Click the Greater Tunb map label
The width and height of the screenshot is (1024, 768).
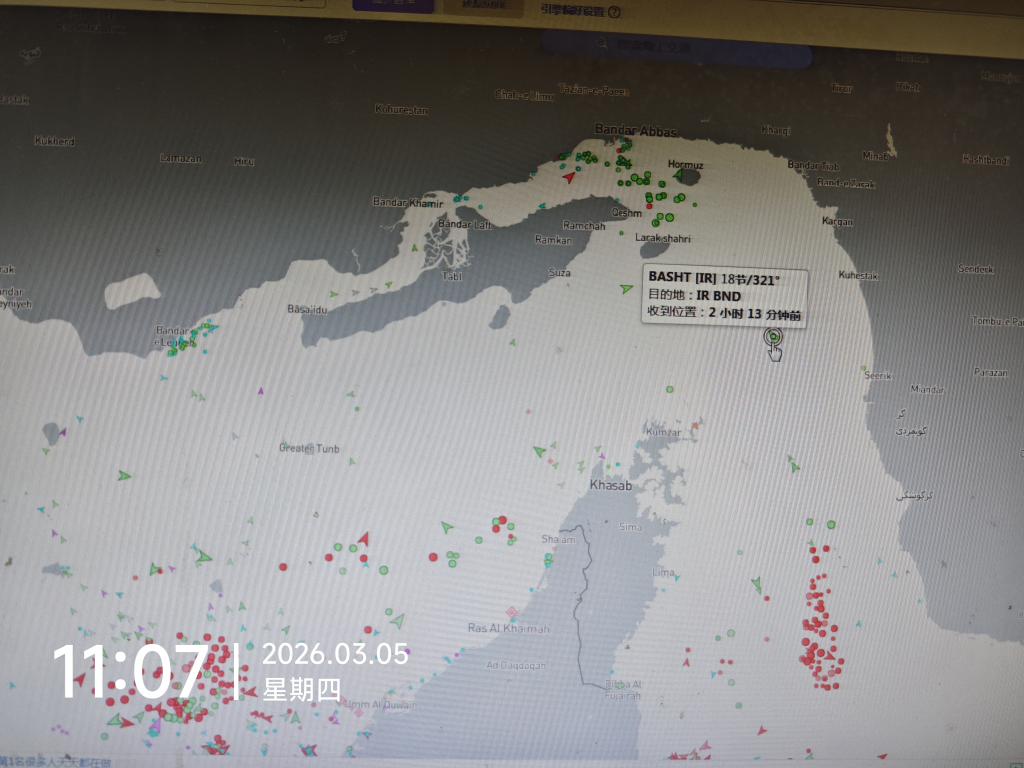pyautogui.click(x=309, y=448)
